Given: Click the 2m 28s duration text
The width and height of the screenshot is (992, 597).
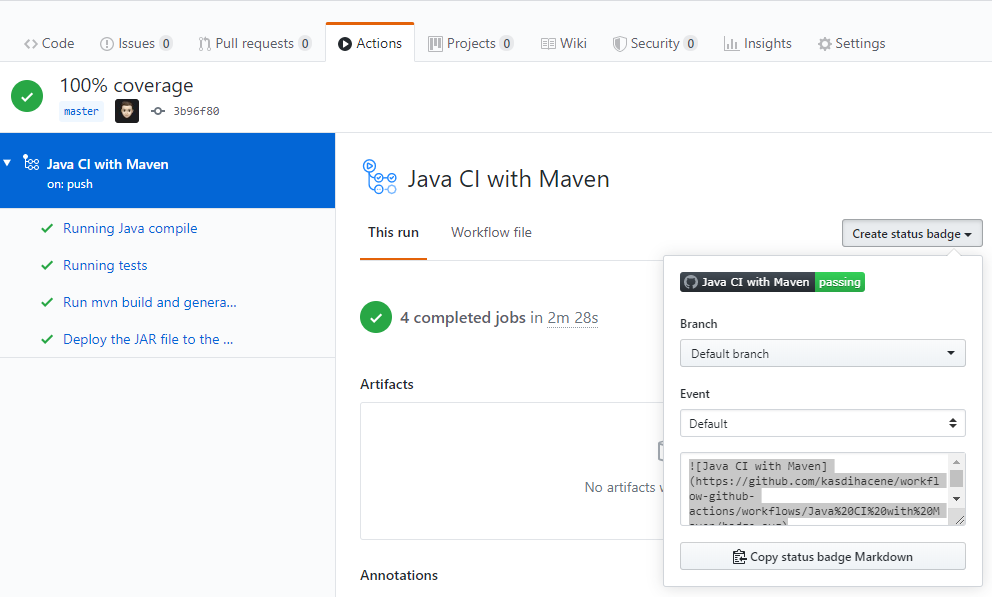Looking at the screenshot, I should pyautogui.click(x=573, y=317).
